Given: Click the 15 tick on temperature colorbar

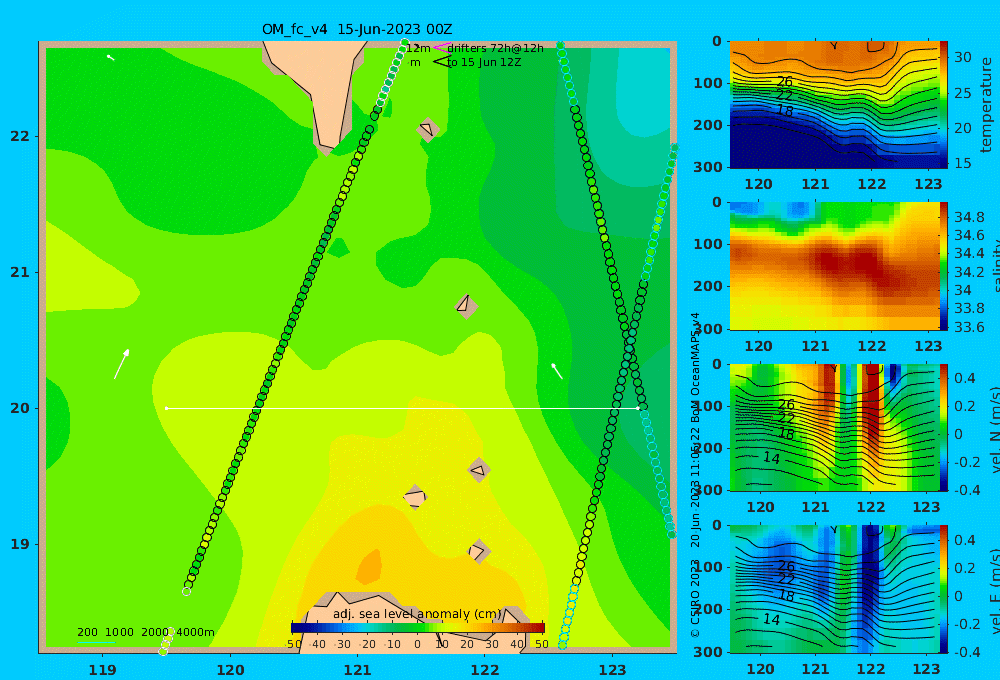Looking at the screenshot, I should (962, 163).
